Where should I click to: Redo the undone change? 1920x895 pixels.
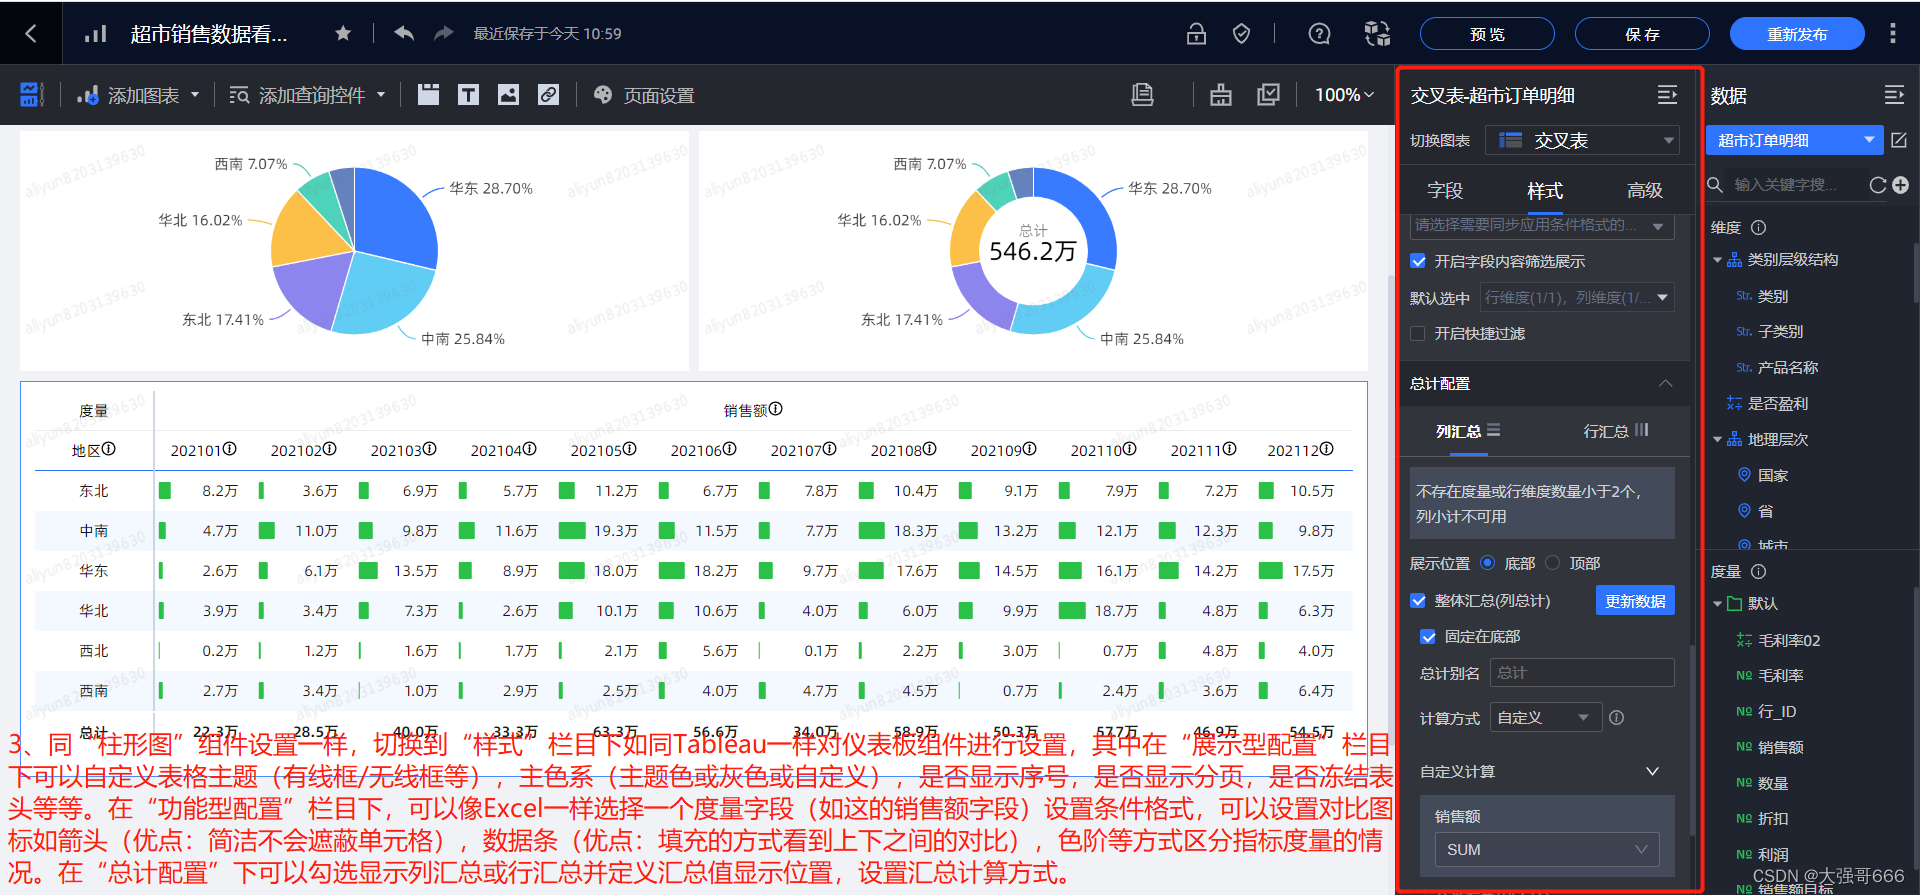443,34
